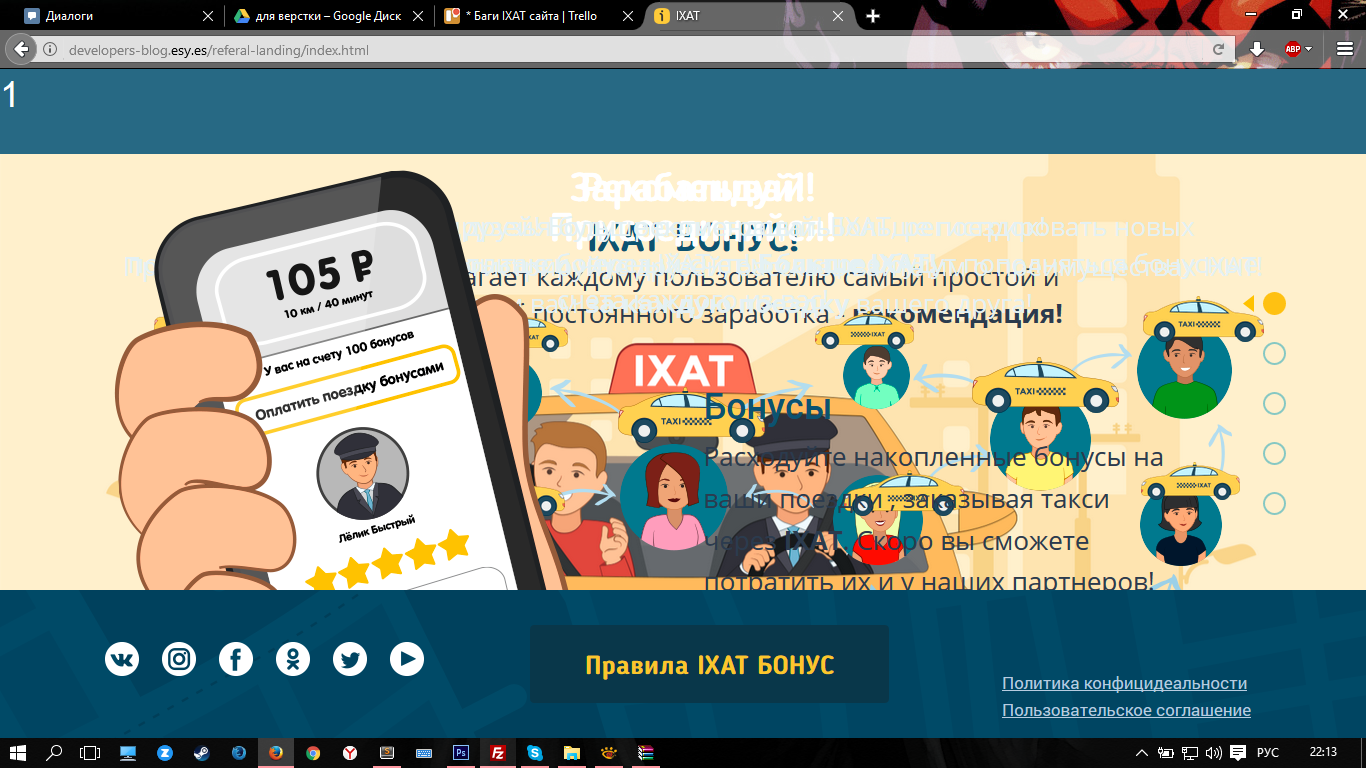Select the second slide dot
This screenshot has height=768, width=1366.
[x=1274, y=353]
